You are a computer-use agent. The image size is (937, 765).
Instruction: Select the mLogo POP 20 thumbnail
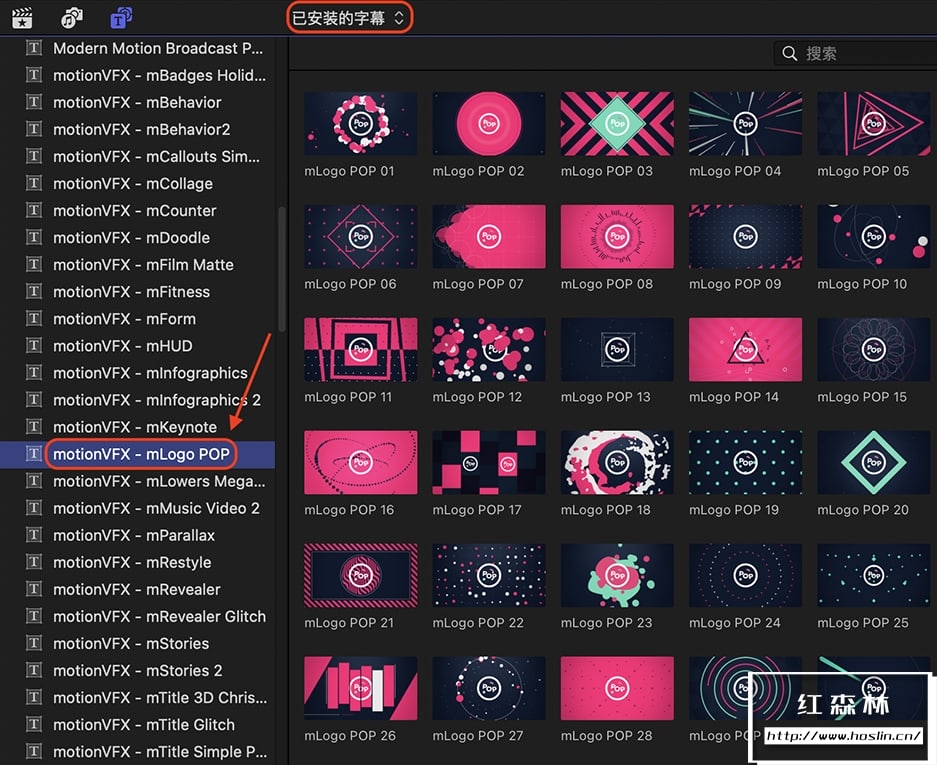874,463
